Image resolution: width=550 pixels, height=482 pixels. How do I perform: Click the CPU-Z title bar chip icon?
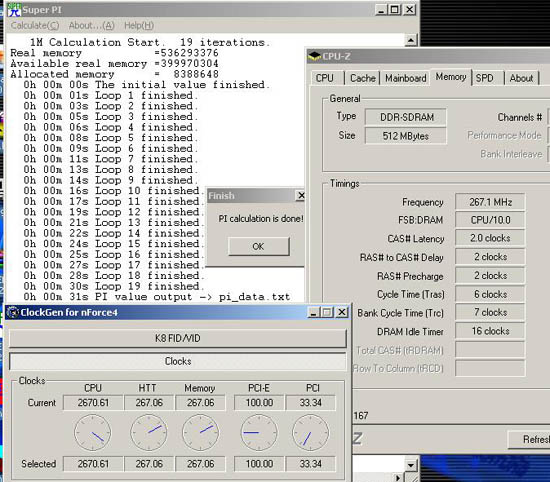coord(315,56)
